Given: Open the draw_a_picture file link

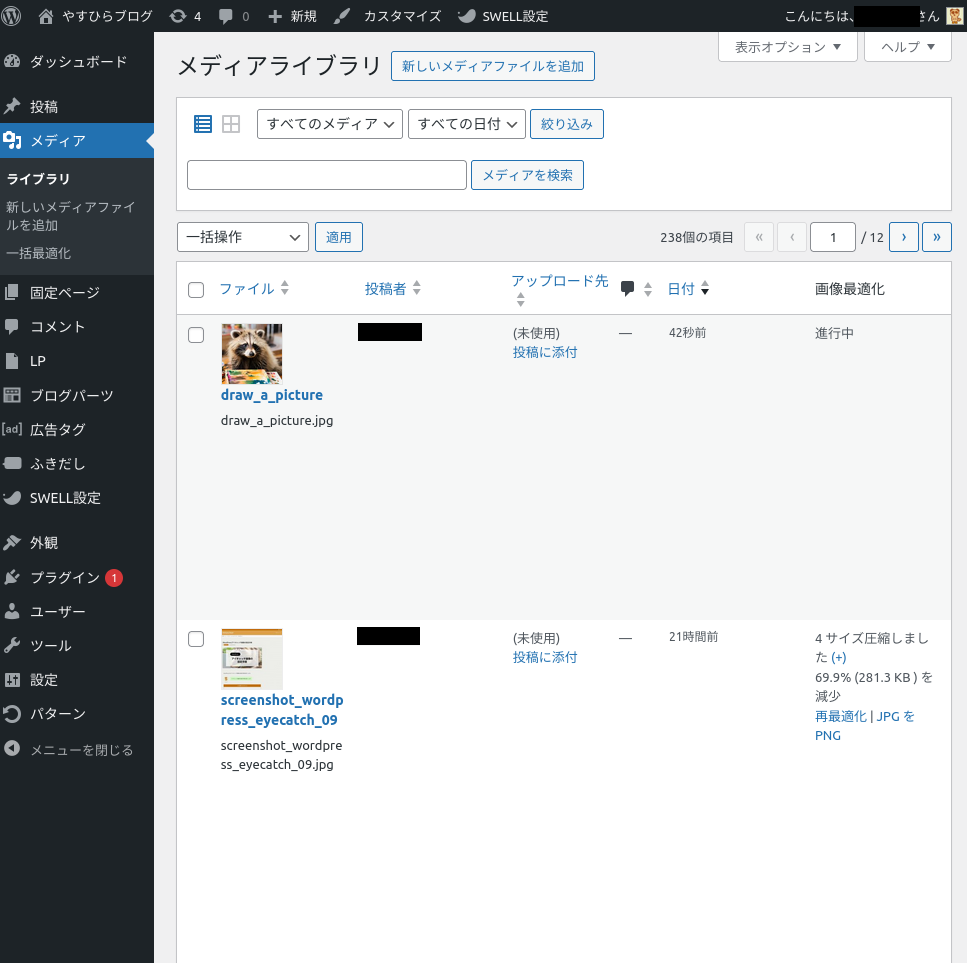Looking at the screenshot, I should [272, 395].
